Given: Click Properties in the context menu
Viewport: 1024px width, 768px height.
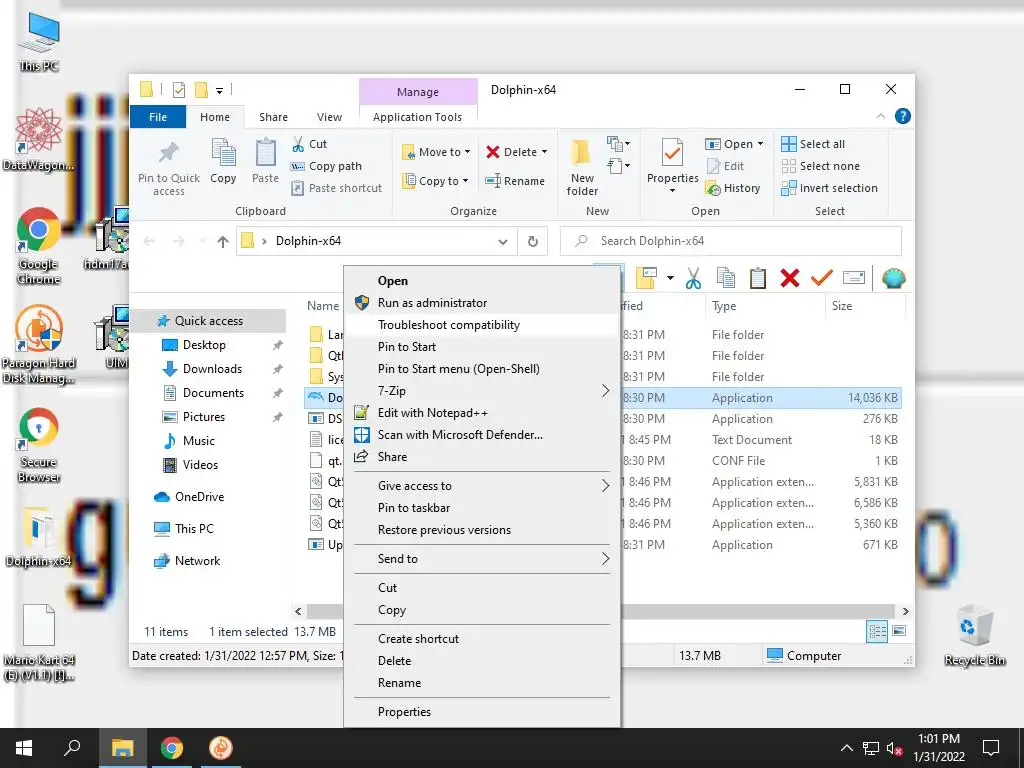Looking at the screenshot, I should [x=482, y=712].
